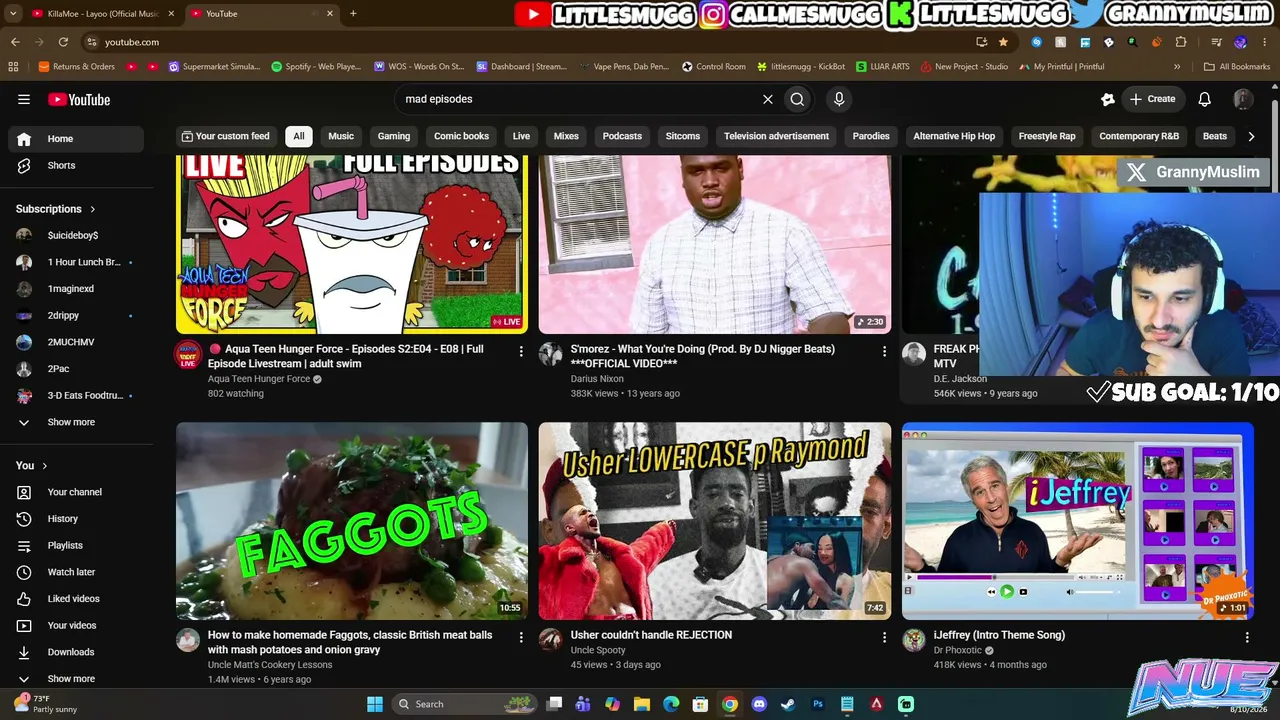Bookmark this page with the star icon

1003,42
